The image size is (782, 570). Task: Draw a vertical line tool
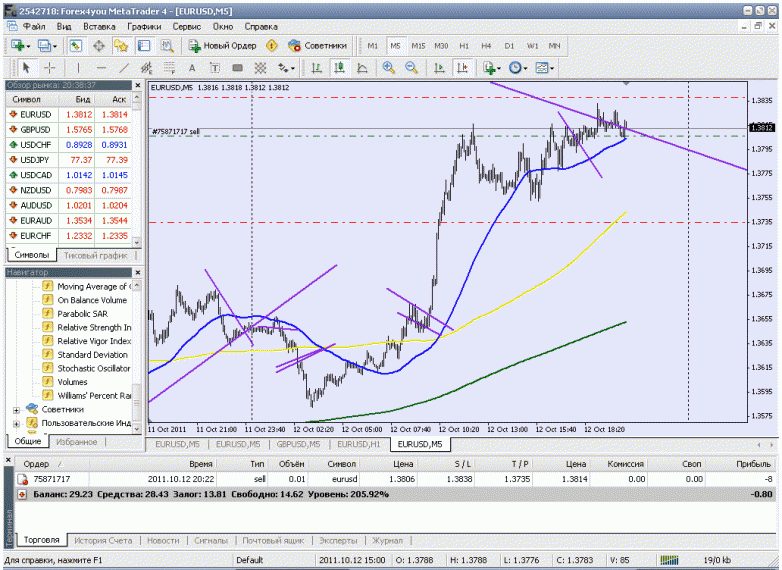coord(77,68)
